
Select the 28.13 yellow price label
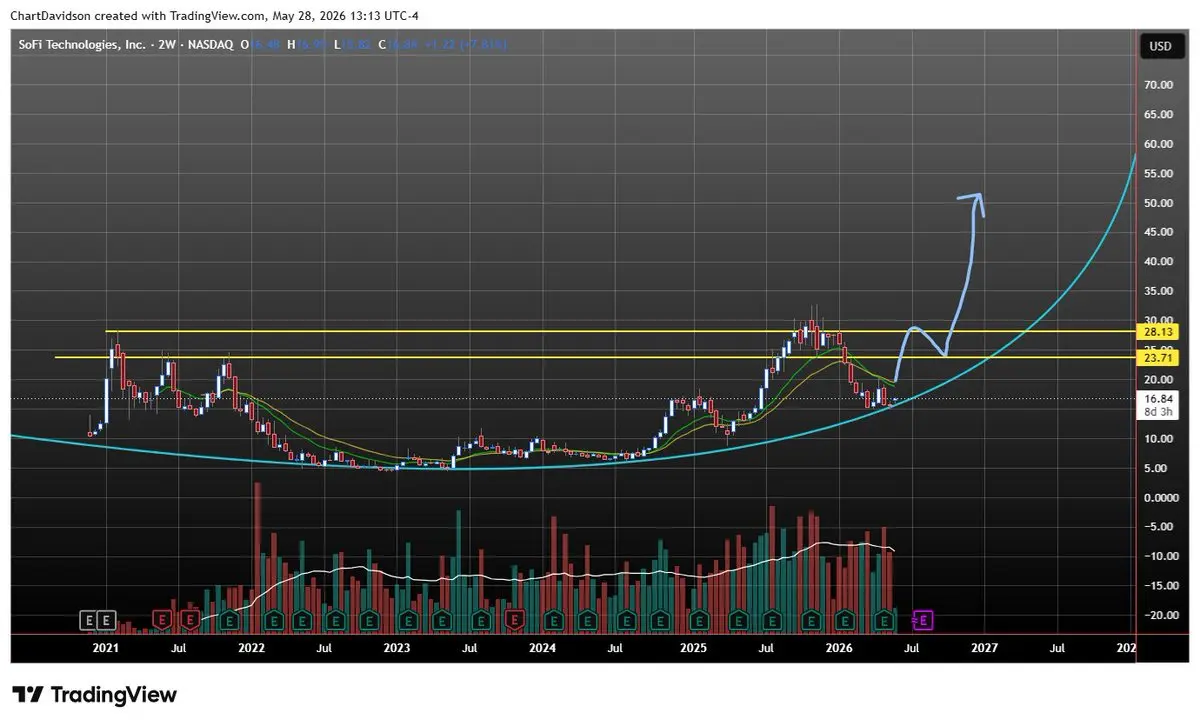pos(1160,331)
